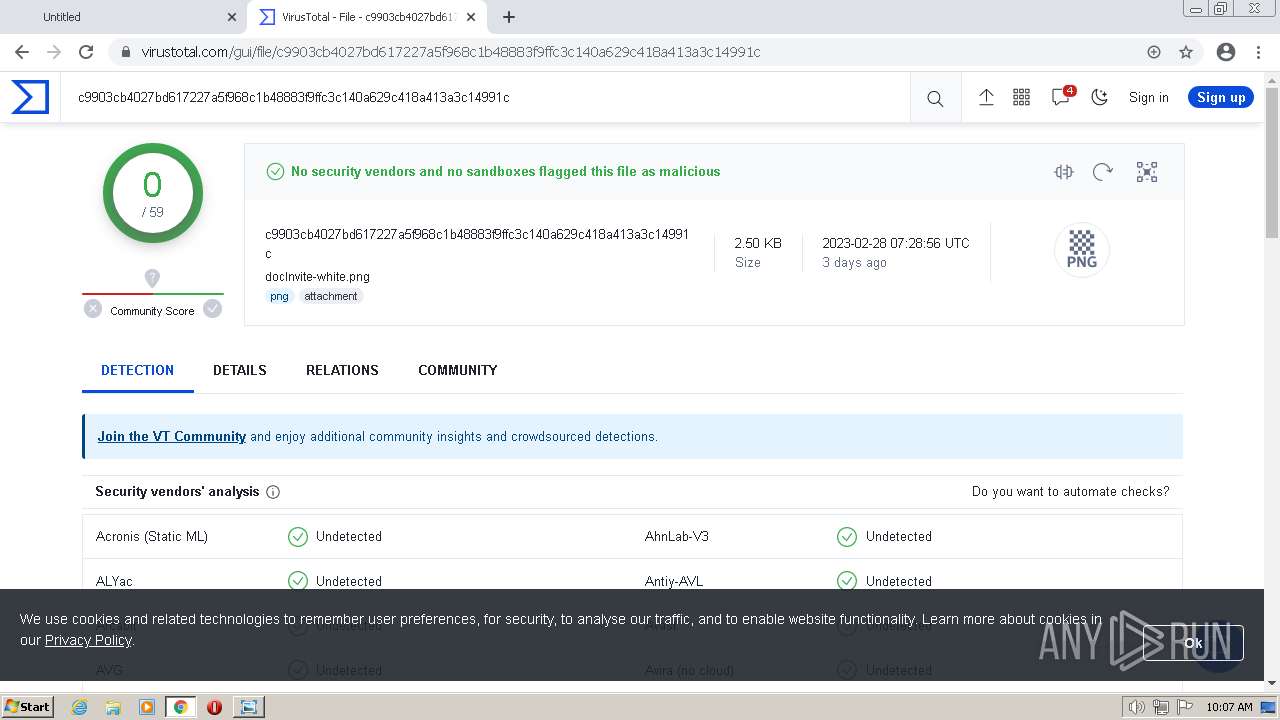Click info icon beside Security vendors' analysis
The height and width of the screenshot is (720, 1280).
point(273,492)
